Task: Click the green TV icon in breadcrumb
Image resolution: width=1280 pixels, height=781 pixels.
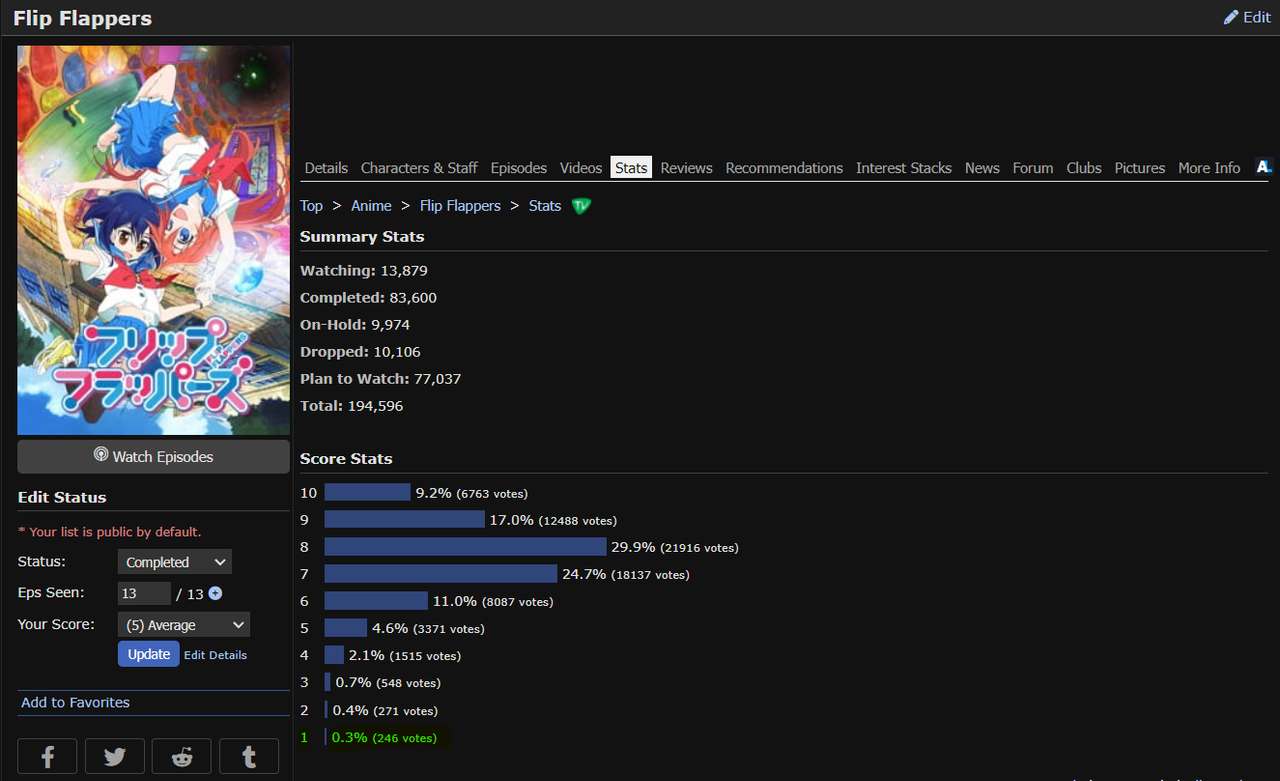Action: coord(581,205)
